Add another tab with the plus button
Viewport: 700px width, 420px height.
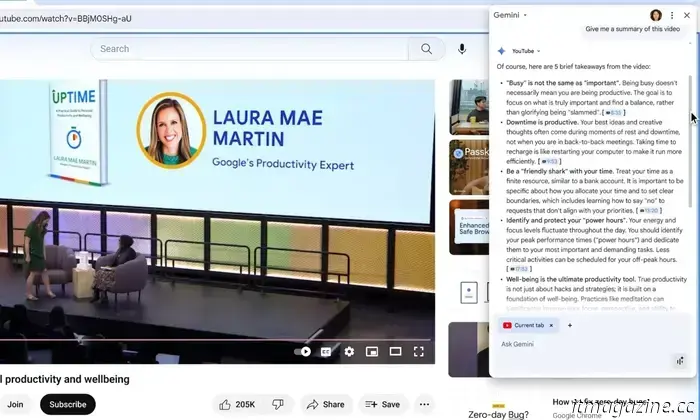tap(570, 325)
